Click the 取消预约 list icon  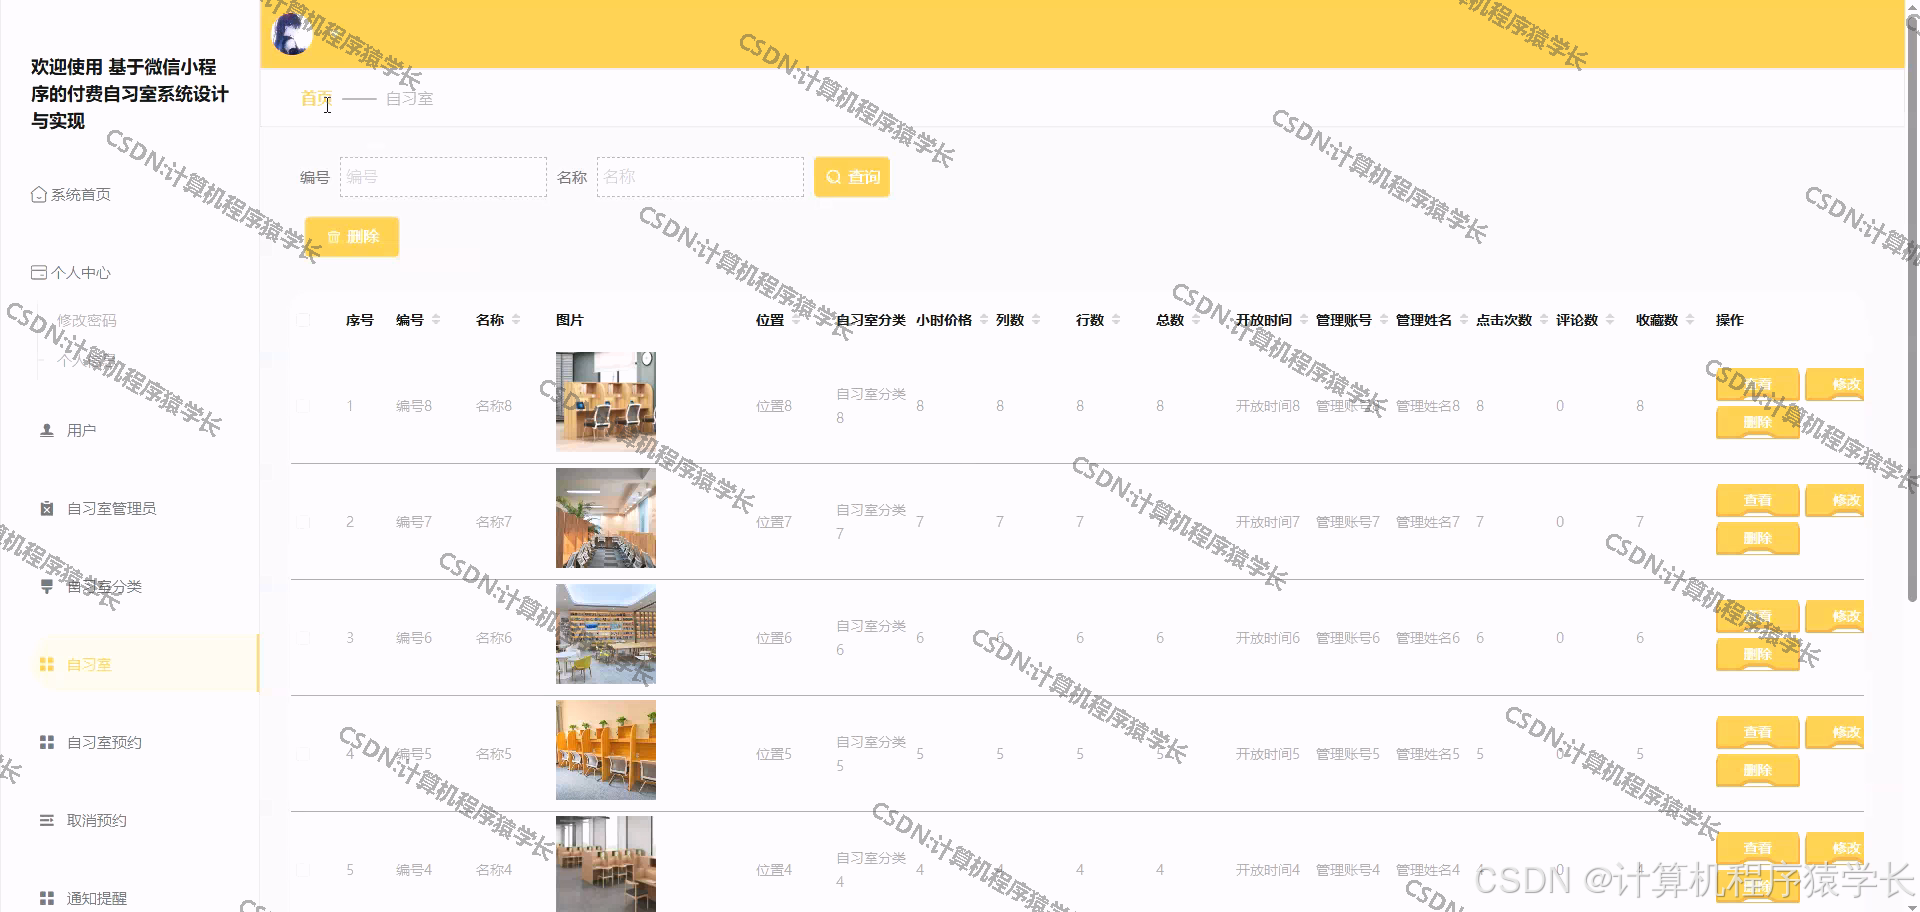[46, 820]
